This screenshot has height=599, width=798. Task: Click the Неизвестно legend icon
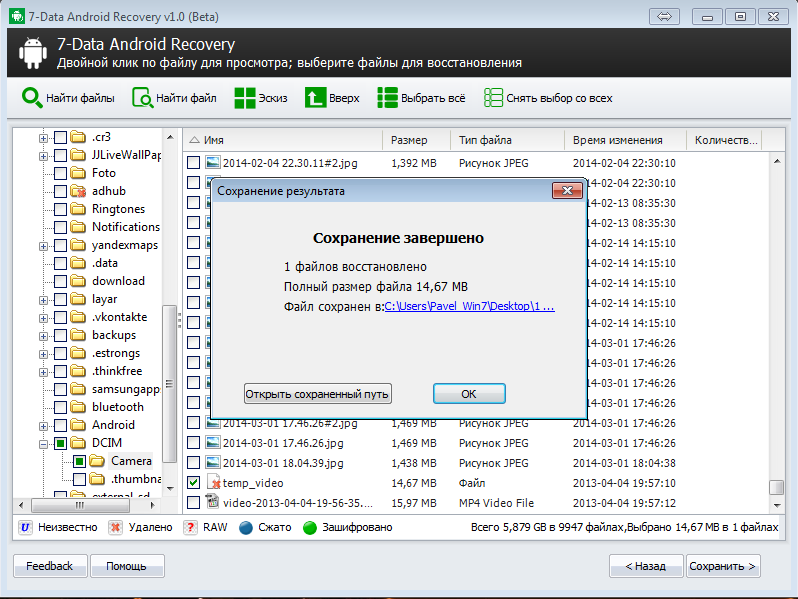coord(25,527)
